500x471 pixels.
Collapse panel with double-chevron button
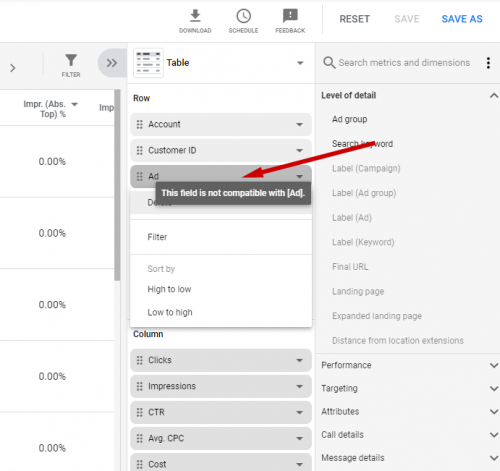pos(112,63)
